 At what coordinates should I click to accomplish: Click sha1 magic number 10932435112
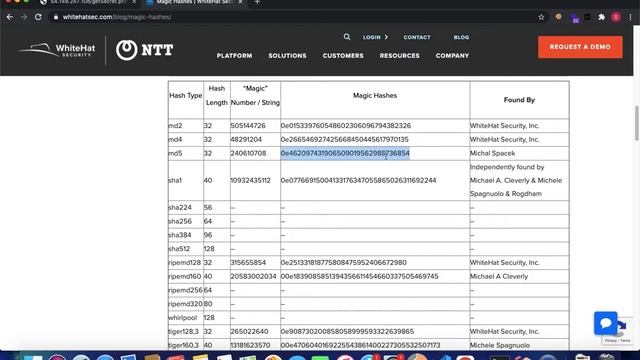pyautogui.click(x=251, y=180)
